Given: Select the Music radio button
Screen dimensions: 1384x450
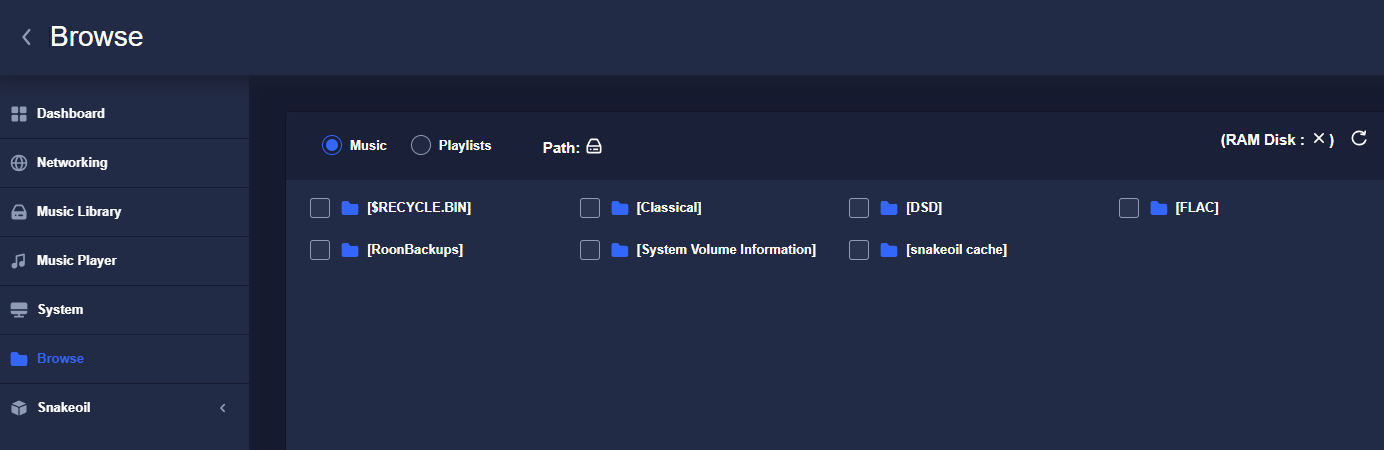Looking at the screenshot, I should tap(332, 145).
